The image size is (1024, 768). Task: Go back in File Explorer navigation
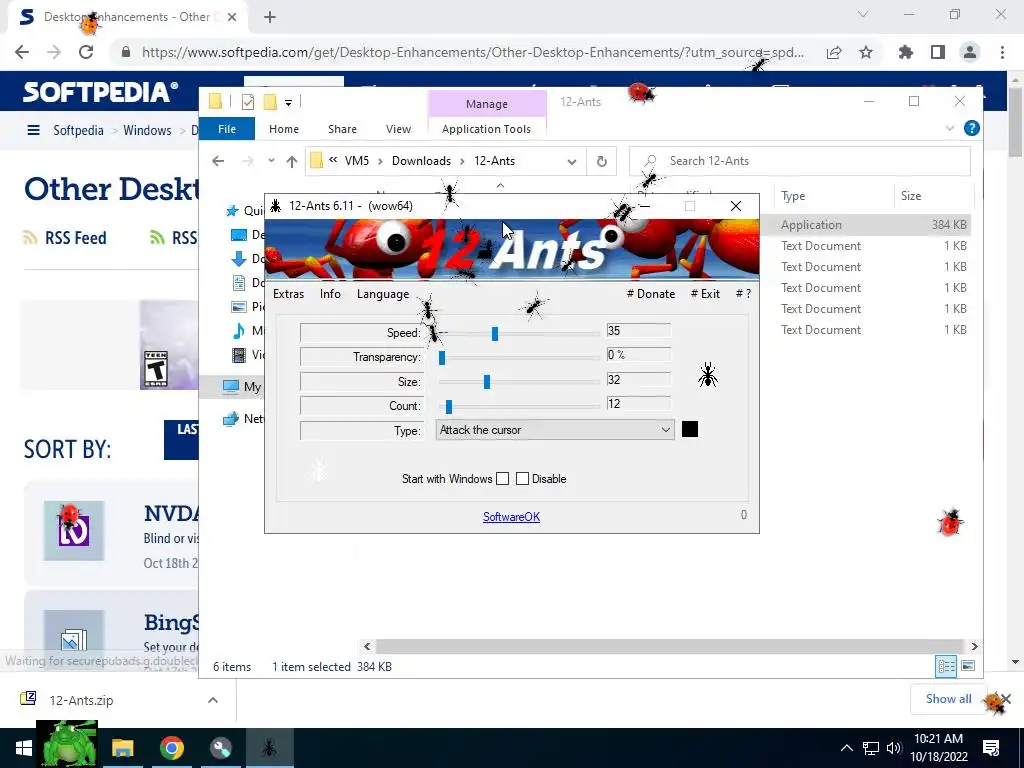[218, 161]
